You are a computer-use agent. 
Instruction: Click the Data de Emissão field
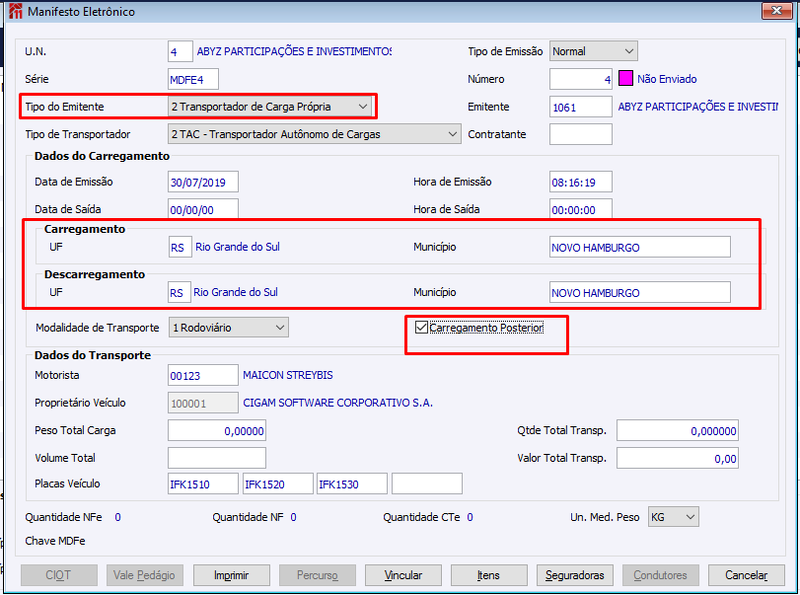click(x=203, y=182)
